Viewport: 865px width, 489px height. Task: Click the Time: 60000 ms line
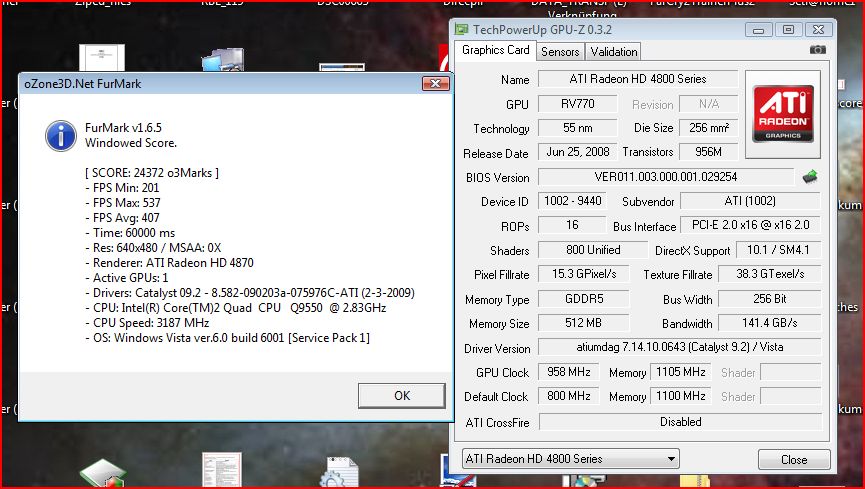[130, 232]
